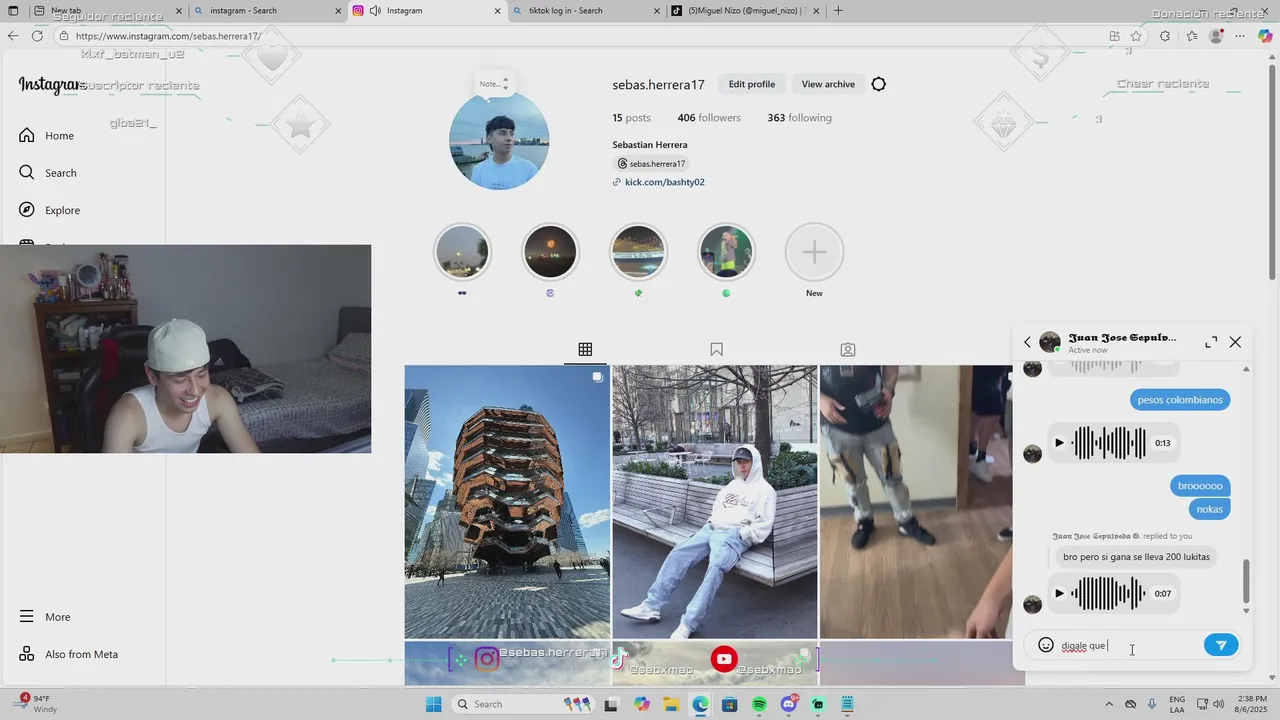Open profile settings gear icon
This screenshot has width=1280, height=720.
[878, 84]
